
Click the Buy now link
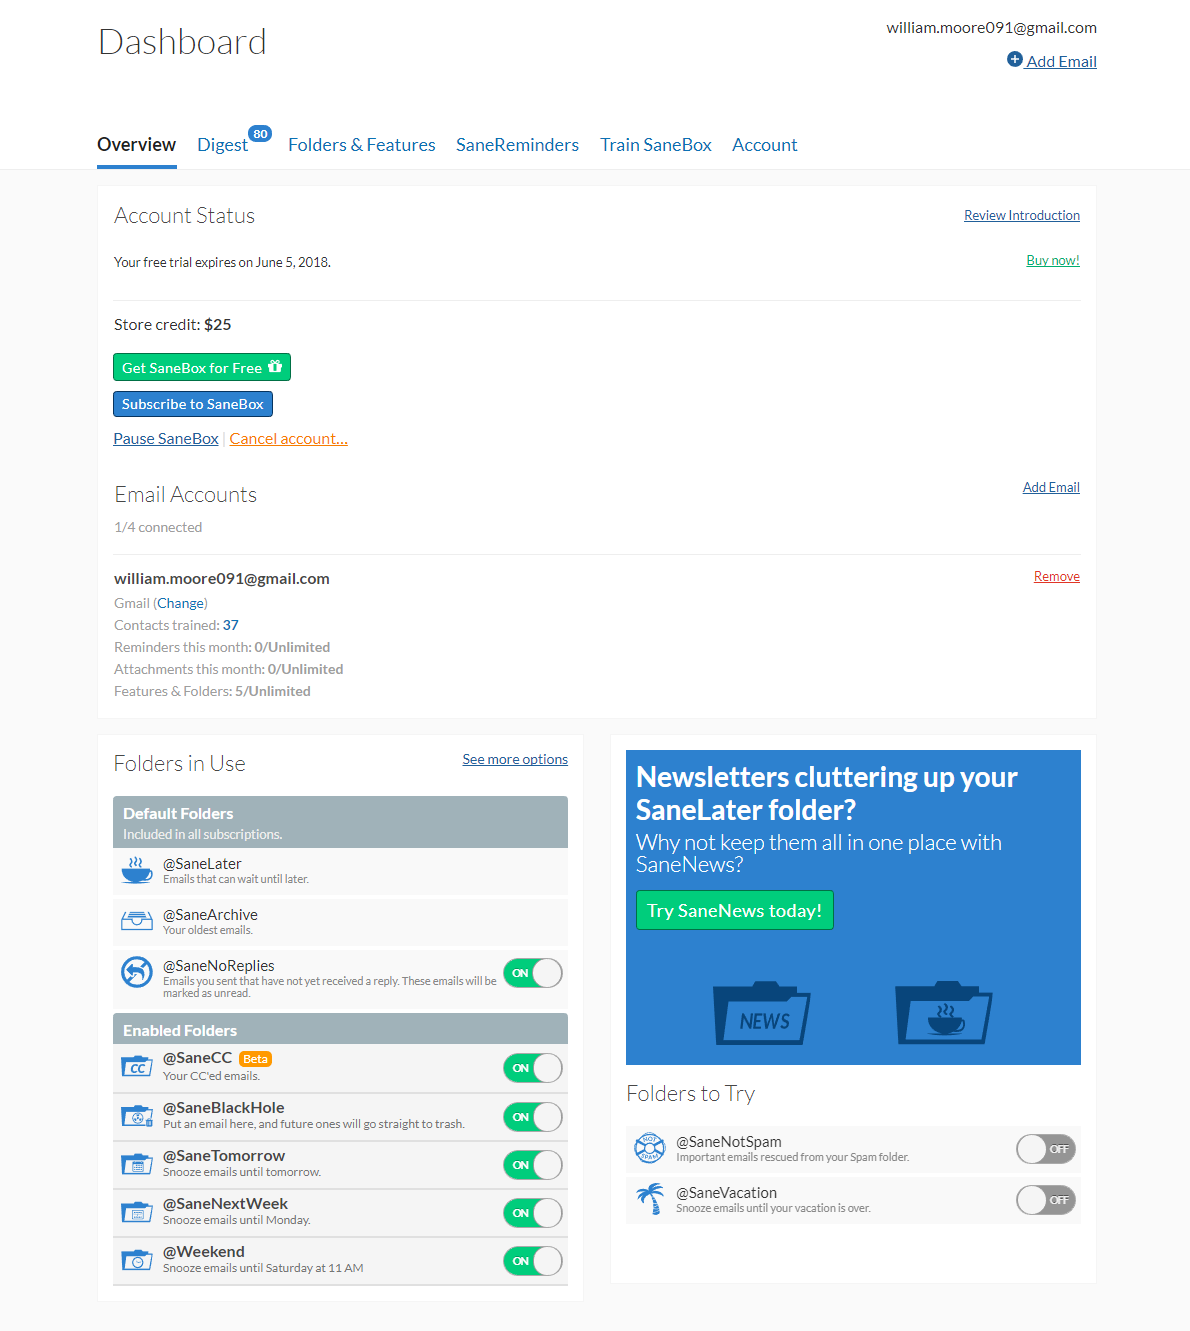pos(1053,260)
